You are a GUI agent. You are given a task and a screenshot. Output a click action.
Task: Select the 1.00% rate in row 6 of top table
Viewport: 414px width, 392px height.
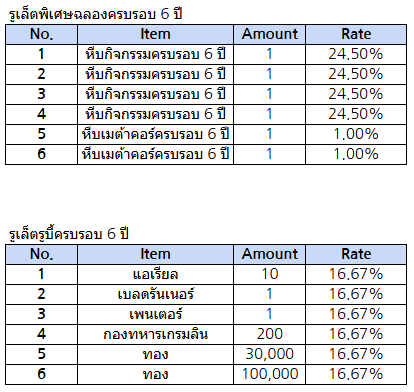(x=356, y=154)
